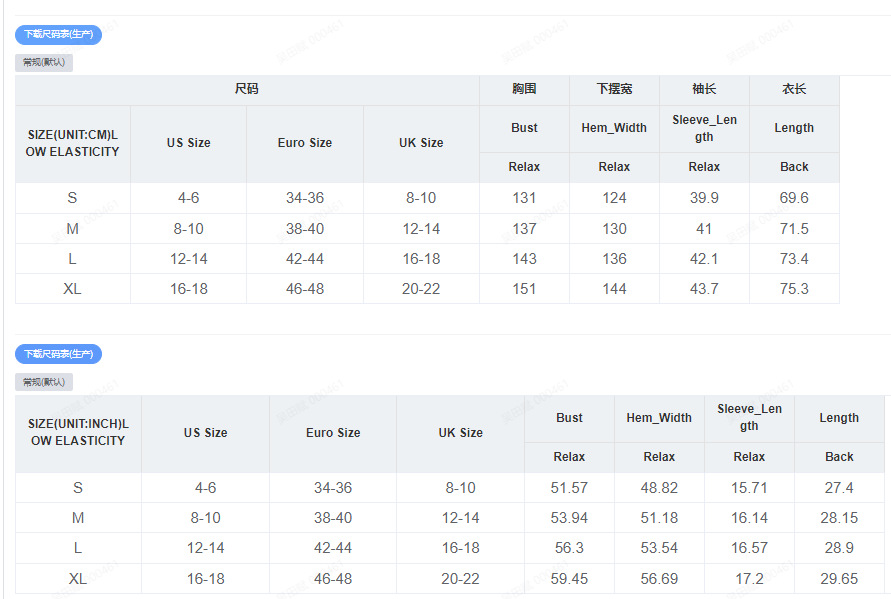Click the SIZE(UNIT:CM) LOW ELASTICITY header cell
Image resolution: width=891 pixels, height=599 pixels.
(x=72, y=143)
